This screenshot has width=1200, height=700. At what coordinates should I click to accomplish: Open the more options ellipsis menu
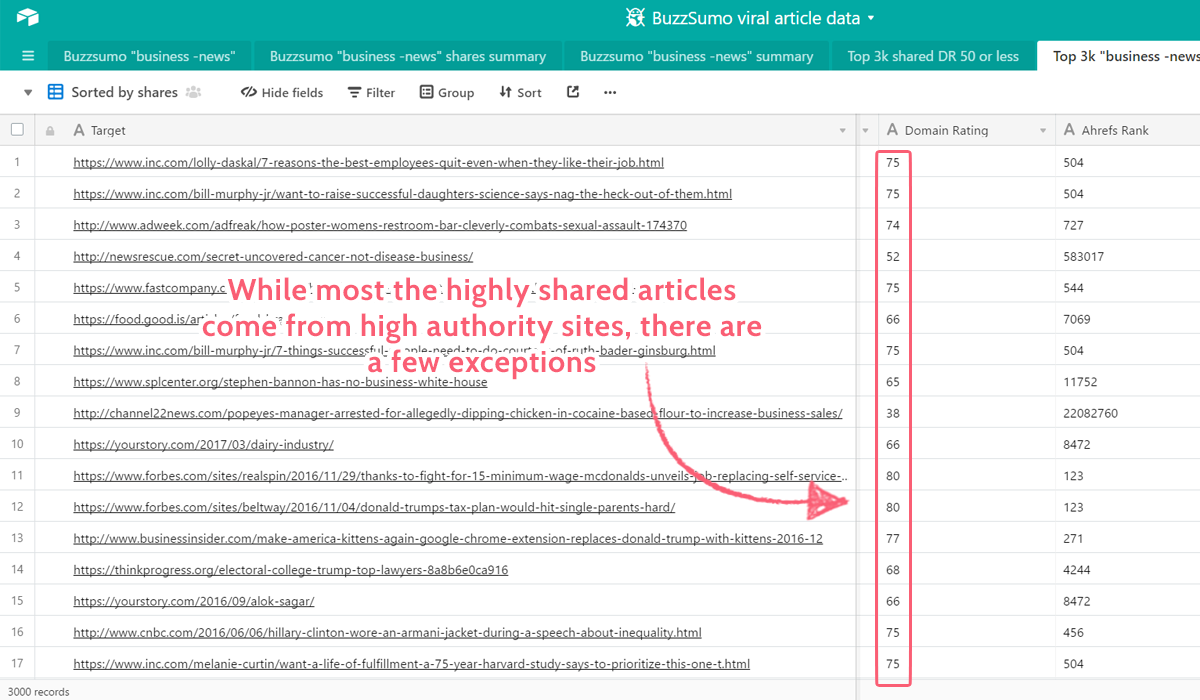click(x=610, y=92)
